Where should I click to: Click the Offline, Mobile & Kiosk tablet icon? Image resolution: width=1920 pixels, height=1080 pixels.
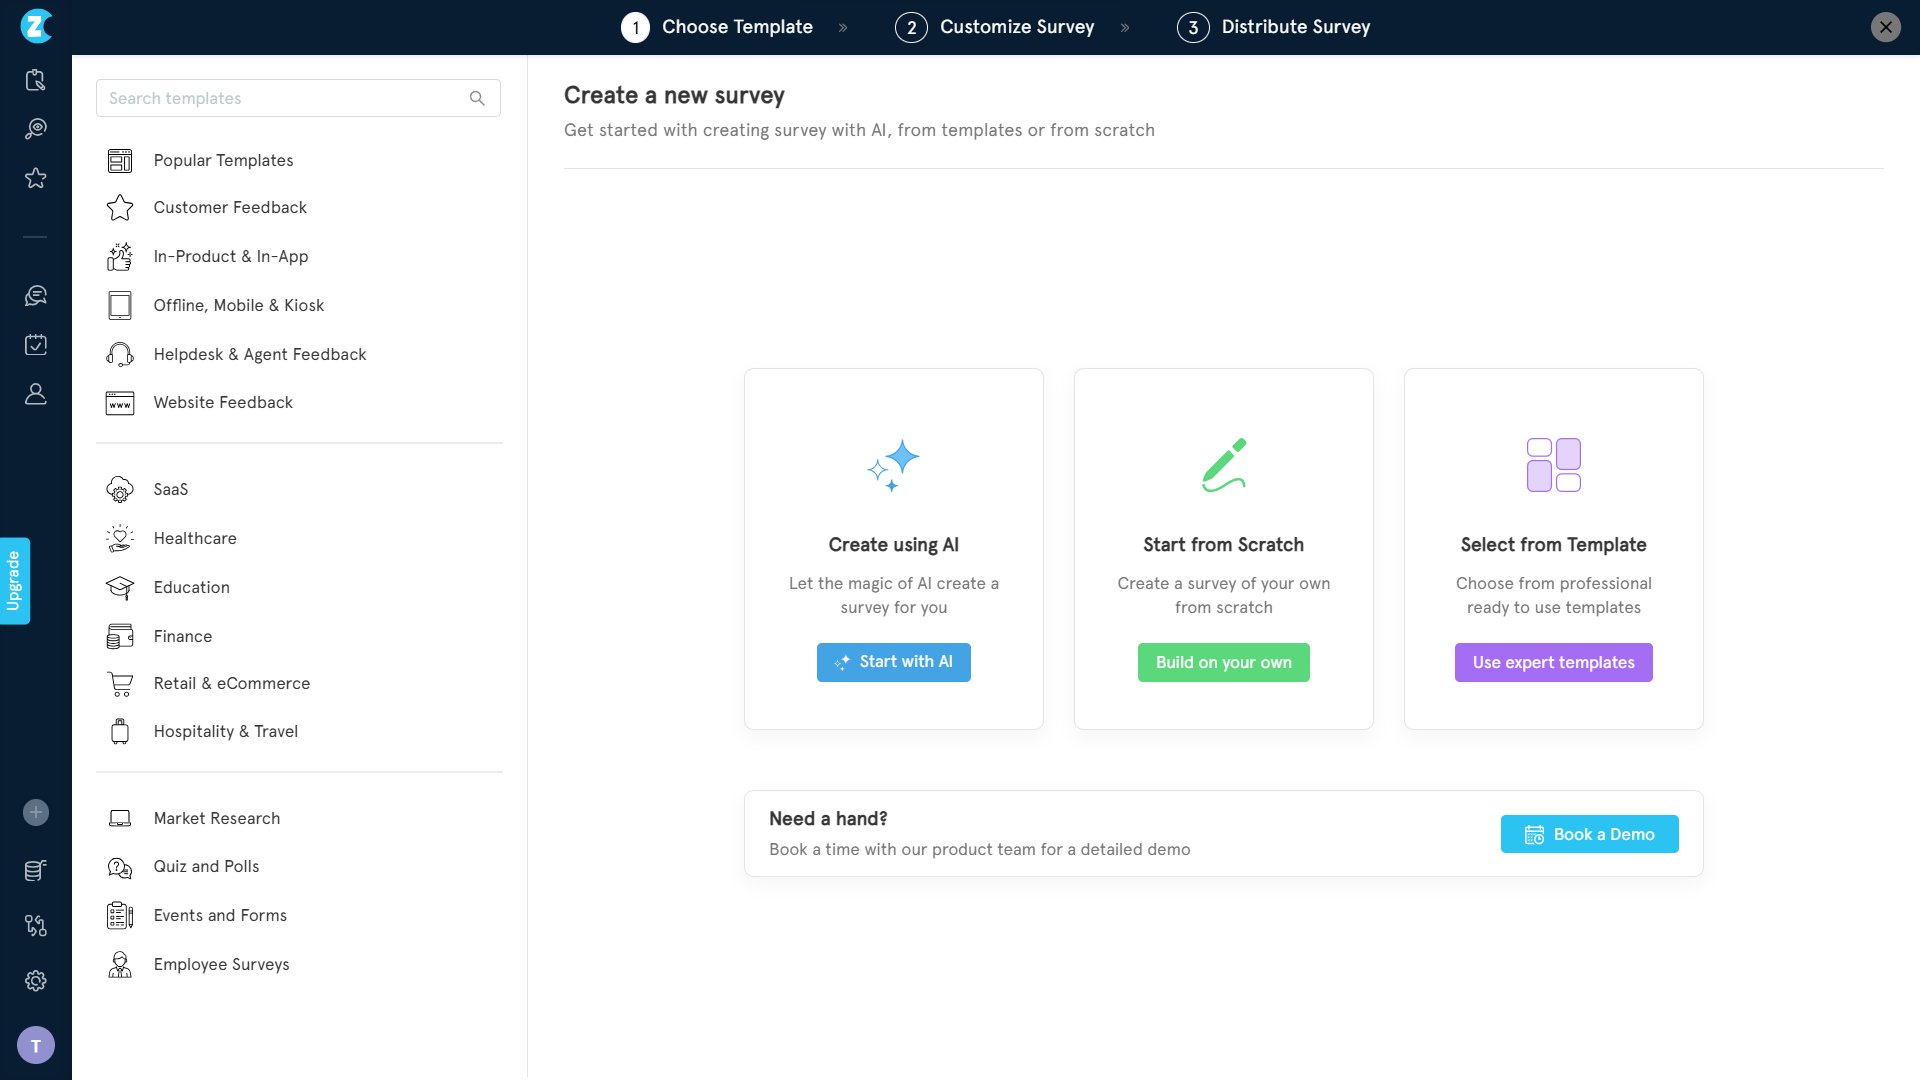coord(120,305)
